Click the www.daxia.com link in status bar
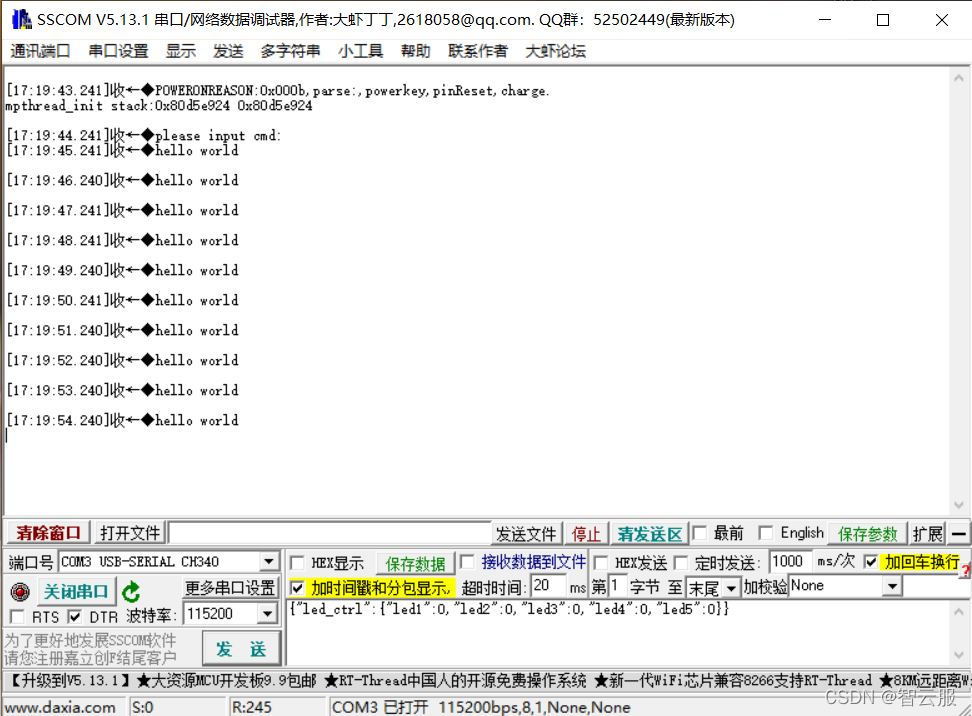 (60, 707)
